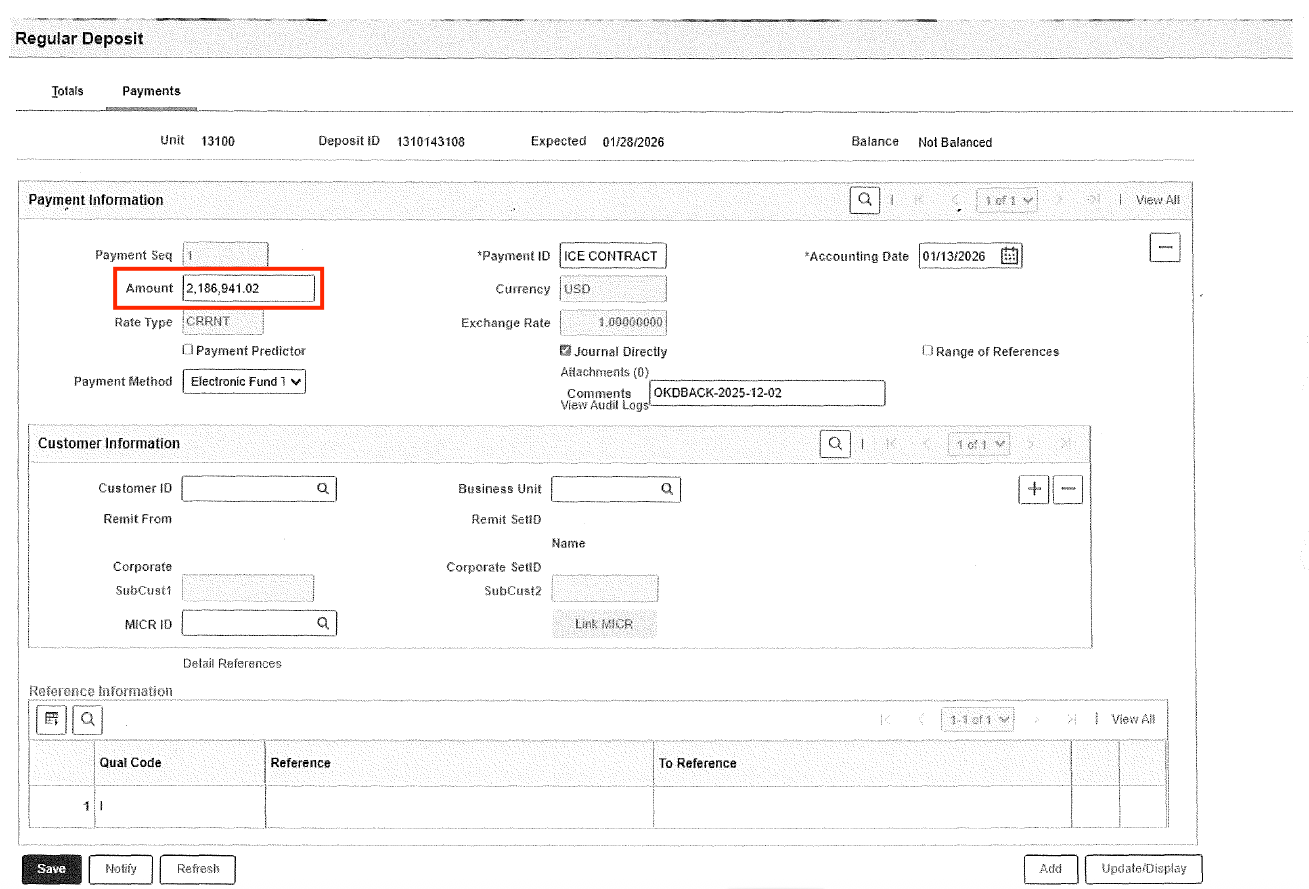Click the Customer Information search icon
The width and height of the screenshot is (1309, 889).
834,443
